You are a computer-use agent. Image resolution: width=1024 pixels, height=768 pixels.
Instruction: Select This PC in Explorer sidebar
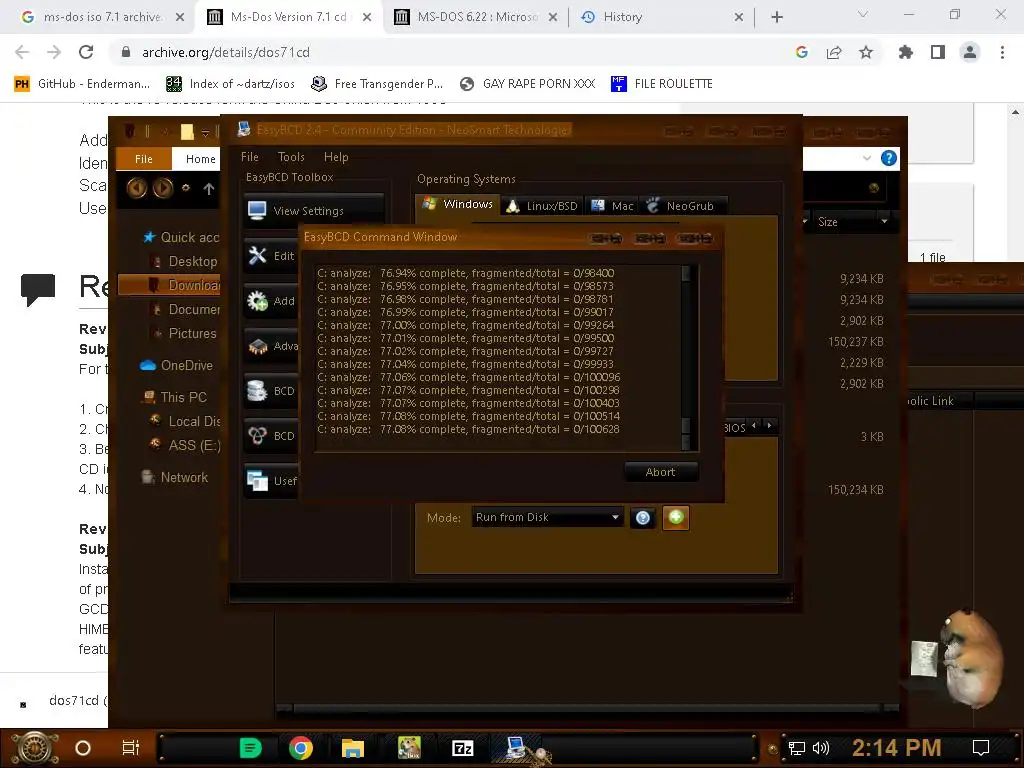point(174,397)
